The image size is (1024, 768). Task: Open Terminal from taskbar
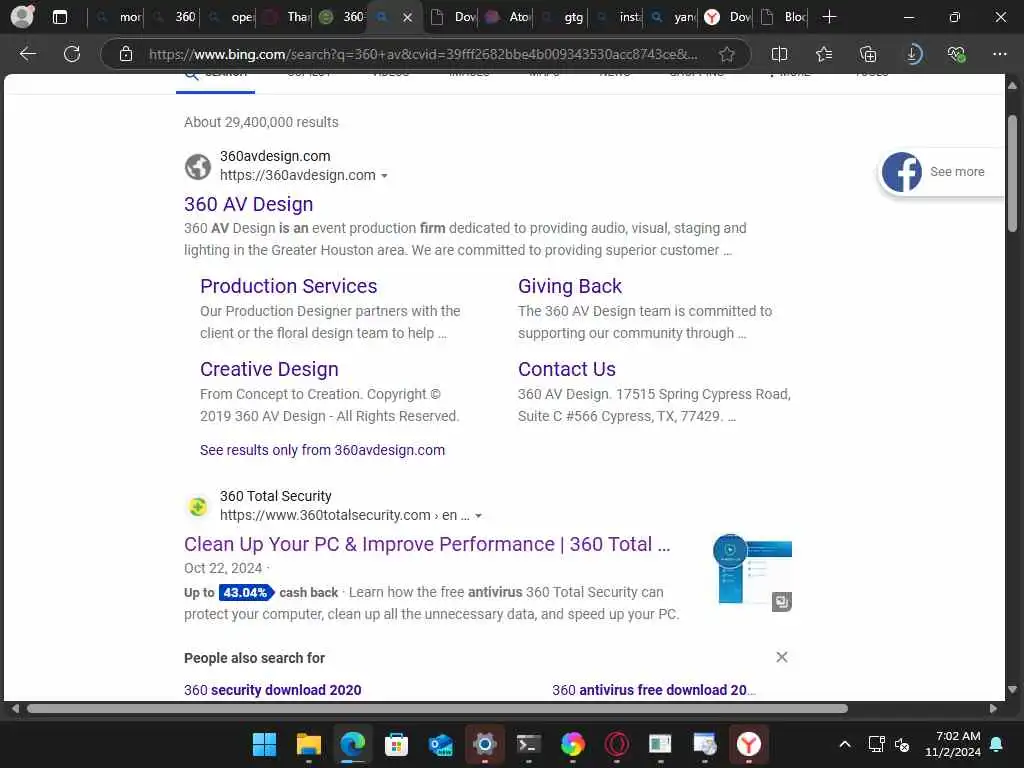pyautogui.click(x=528, y=744)
